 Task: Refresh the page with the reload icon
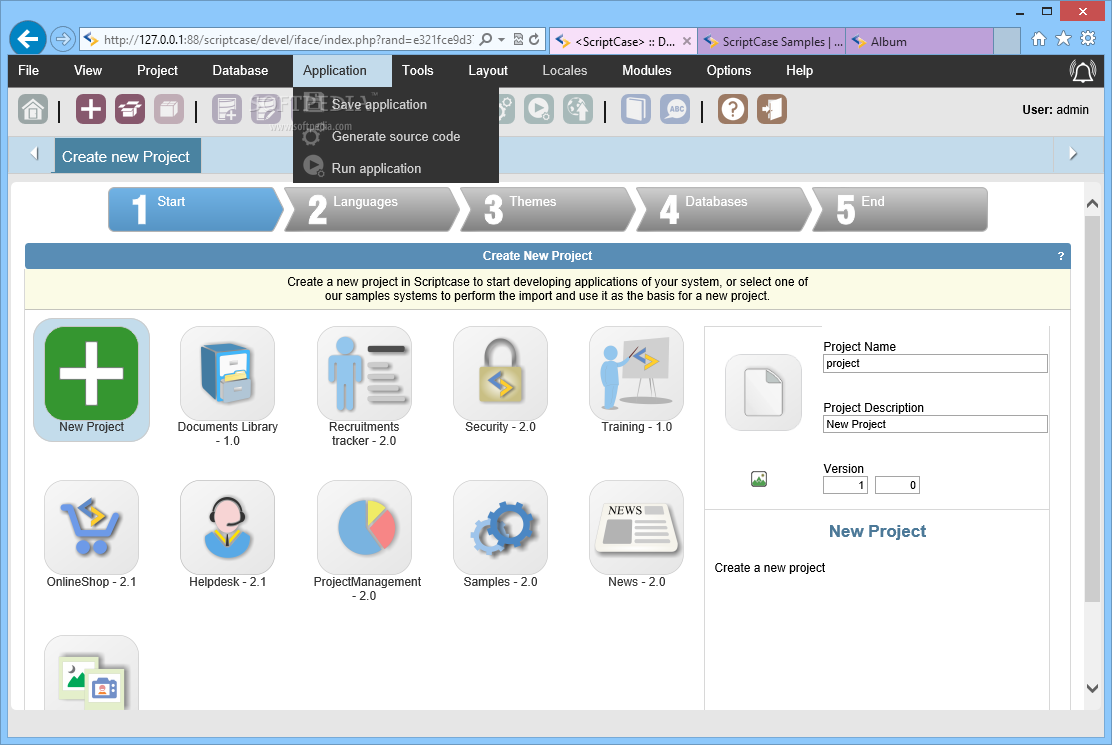(534, 39)
